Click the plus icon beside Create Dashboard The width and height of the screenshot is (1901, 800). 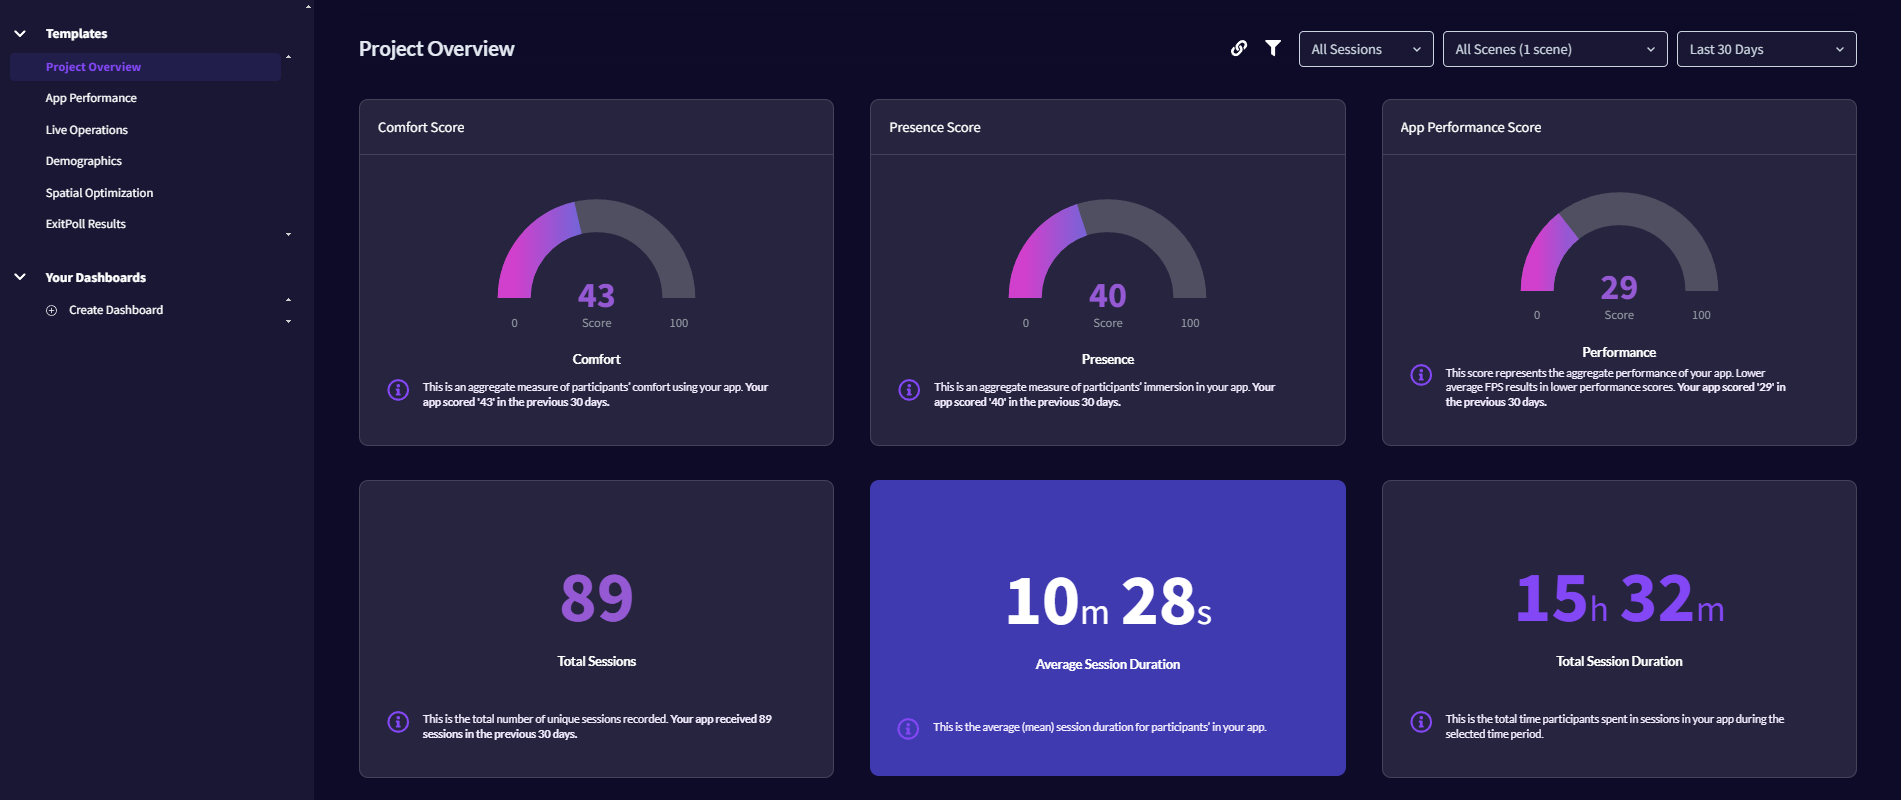pos(52,311)
